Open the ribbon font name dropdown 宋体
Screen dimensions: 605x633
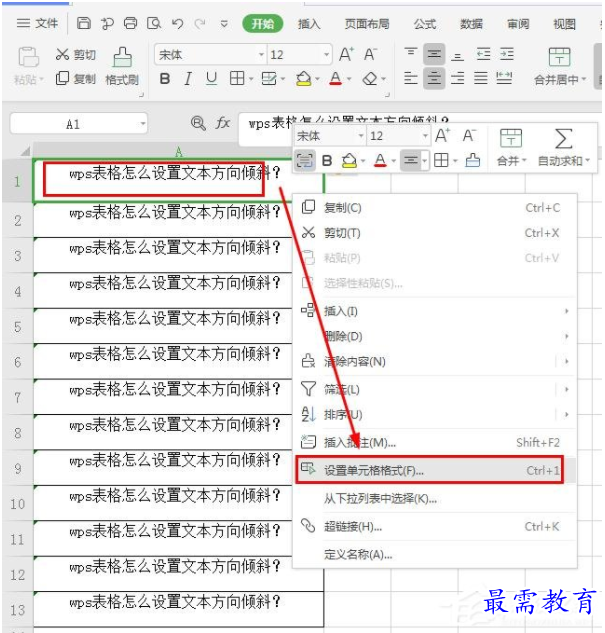pyautogui.click(x=262, y=54)
